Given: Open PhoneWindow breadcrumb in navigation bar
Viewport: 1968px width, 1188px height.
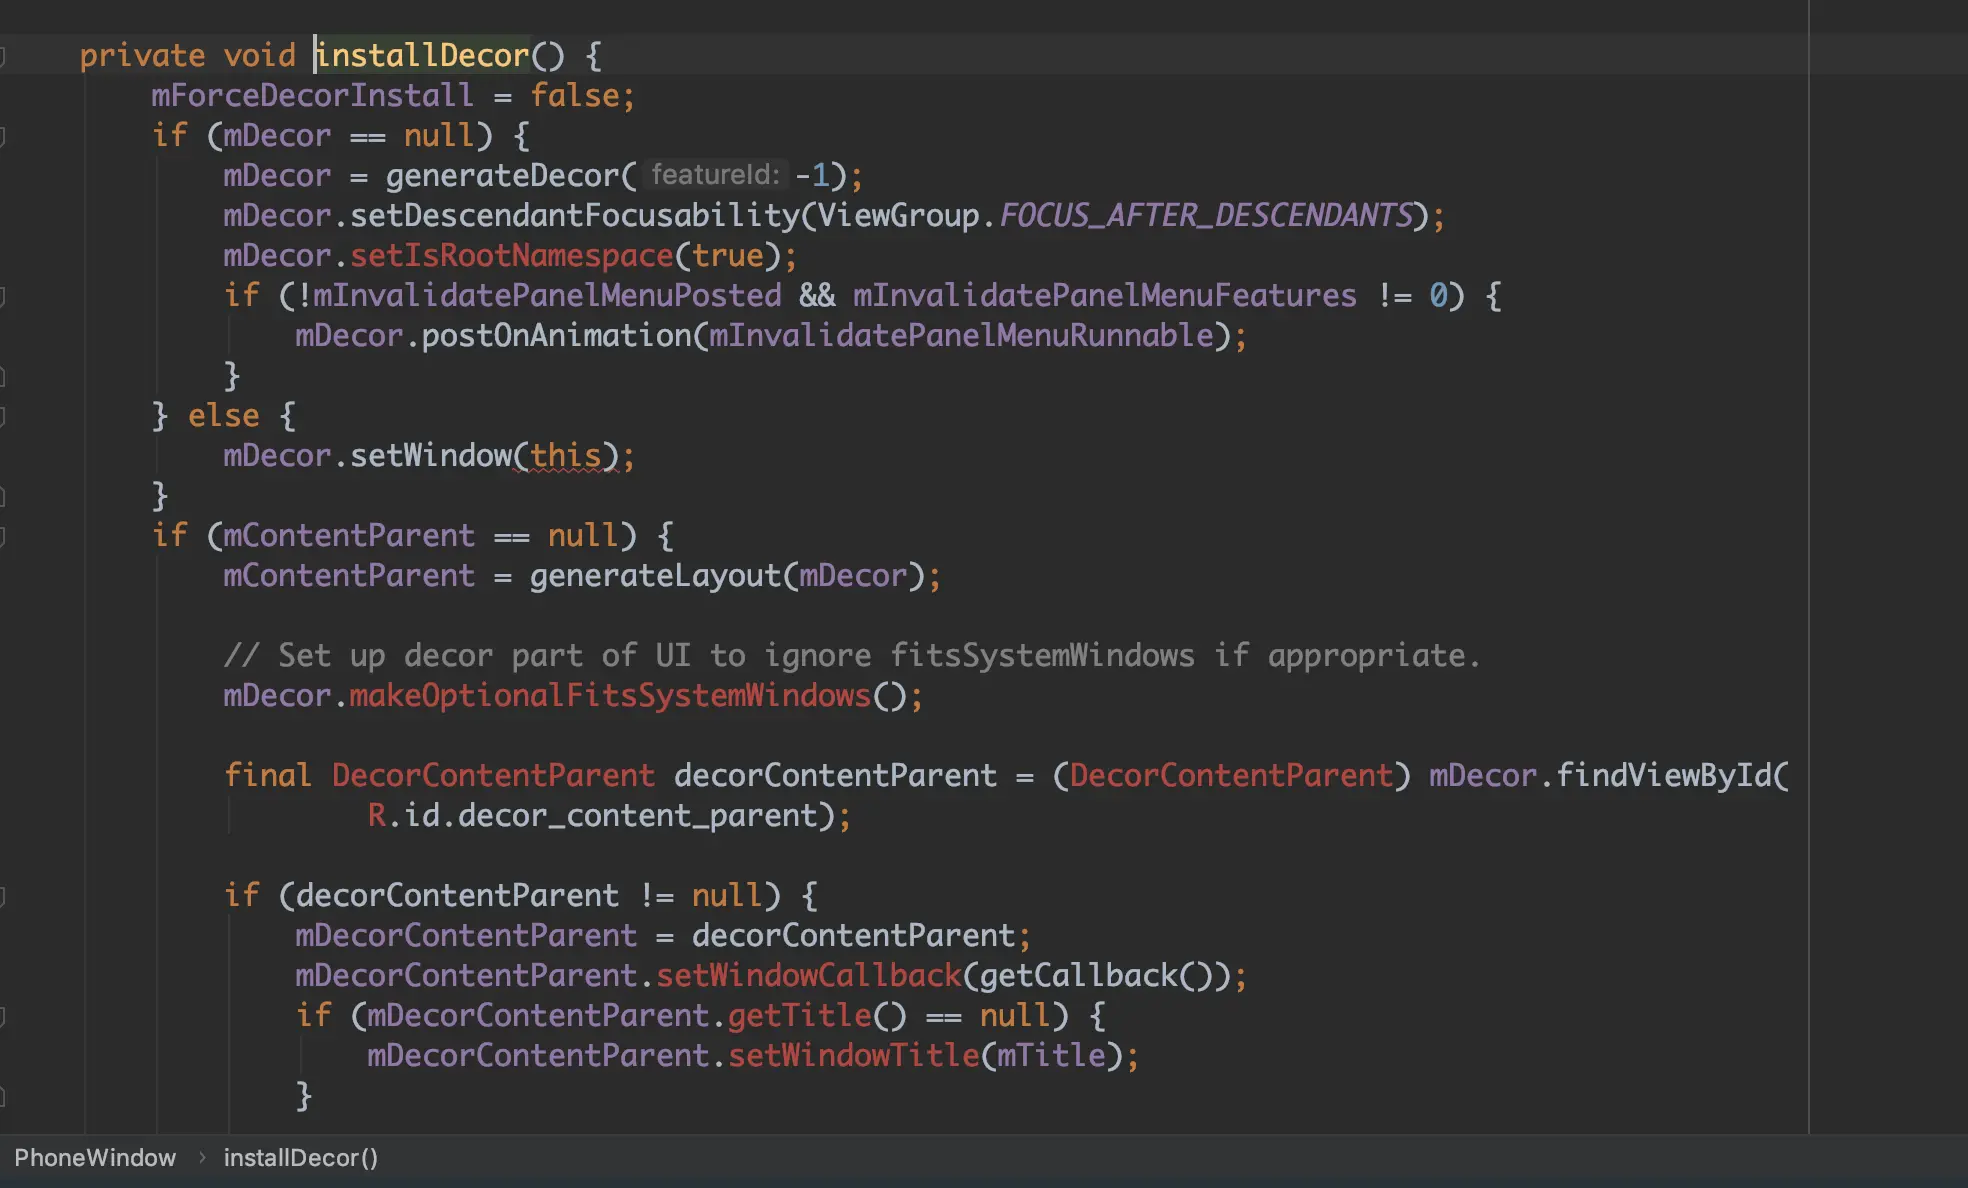Looking at the screenshot, I should tap(95, 1158).
